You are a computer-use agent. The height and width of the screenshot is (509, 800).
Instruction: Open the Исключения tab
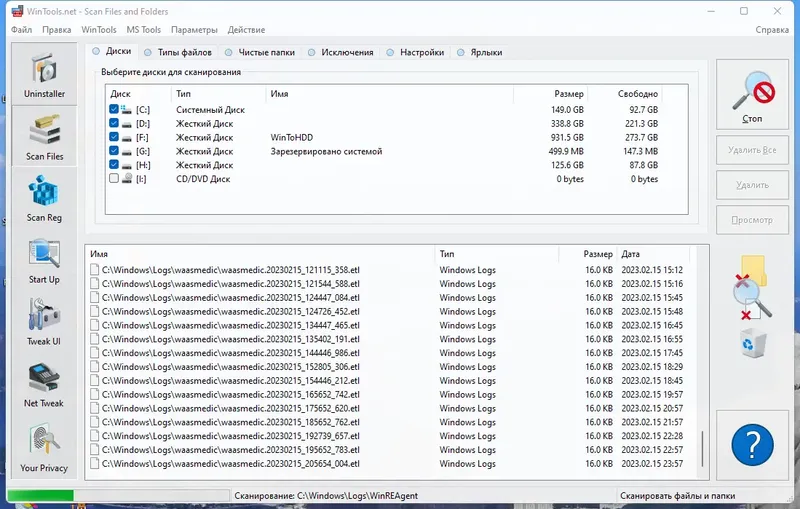(x=340, y=52)
